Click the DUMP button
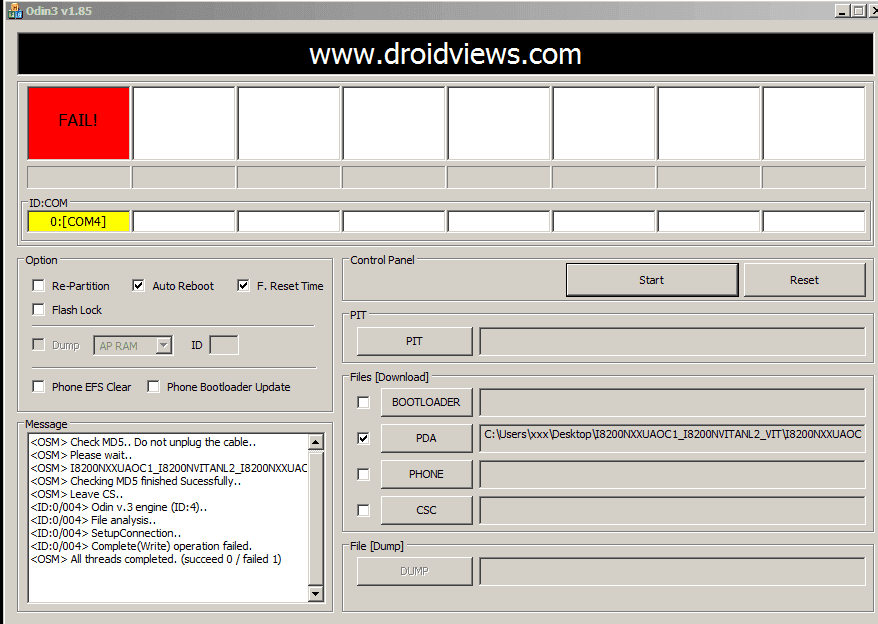The width and height of the screenshot is (878, 624). coord(414,571)
